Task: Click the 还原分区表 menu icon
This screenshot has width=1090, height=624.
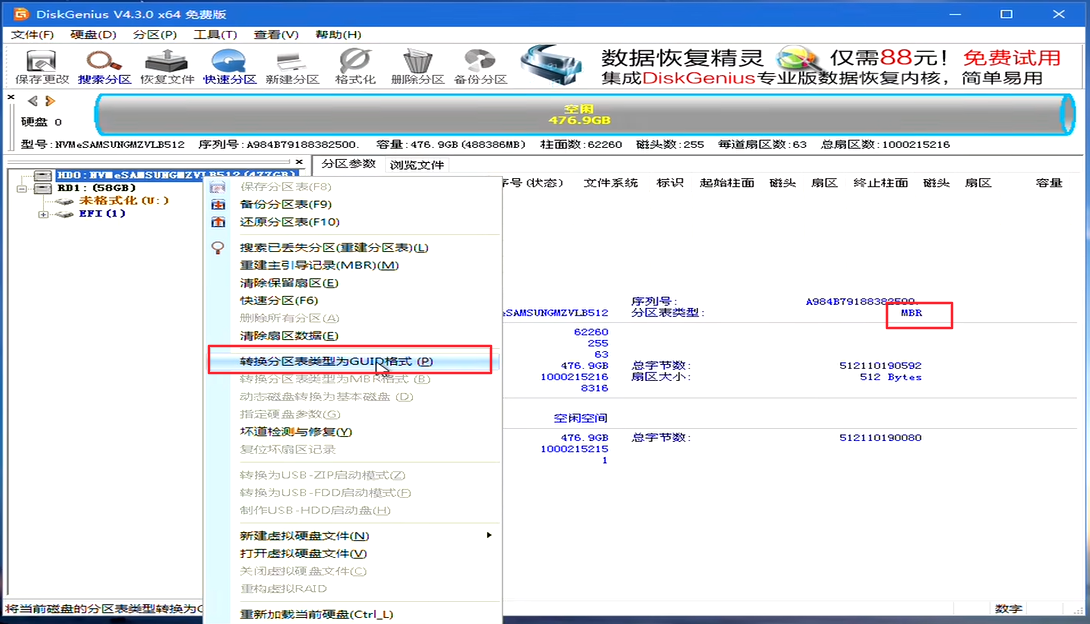Action: click(x=218, y=222)
